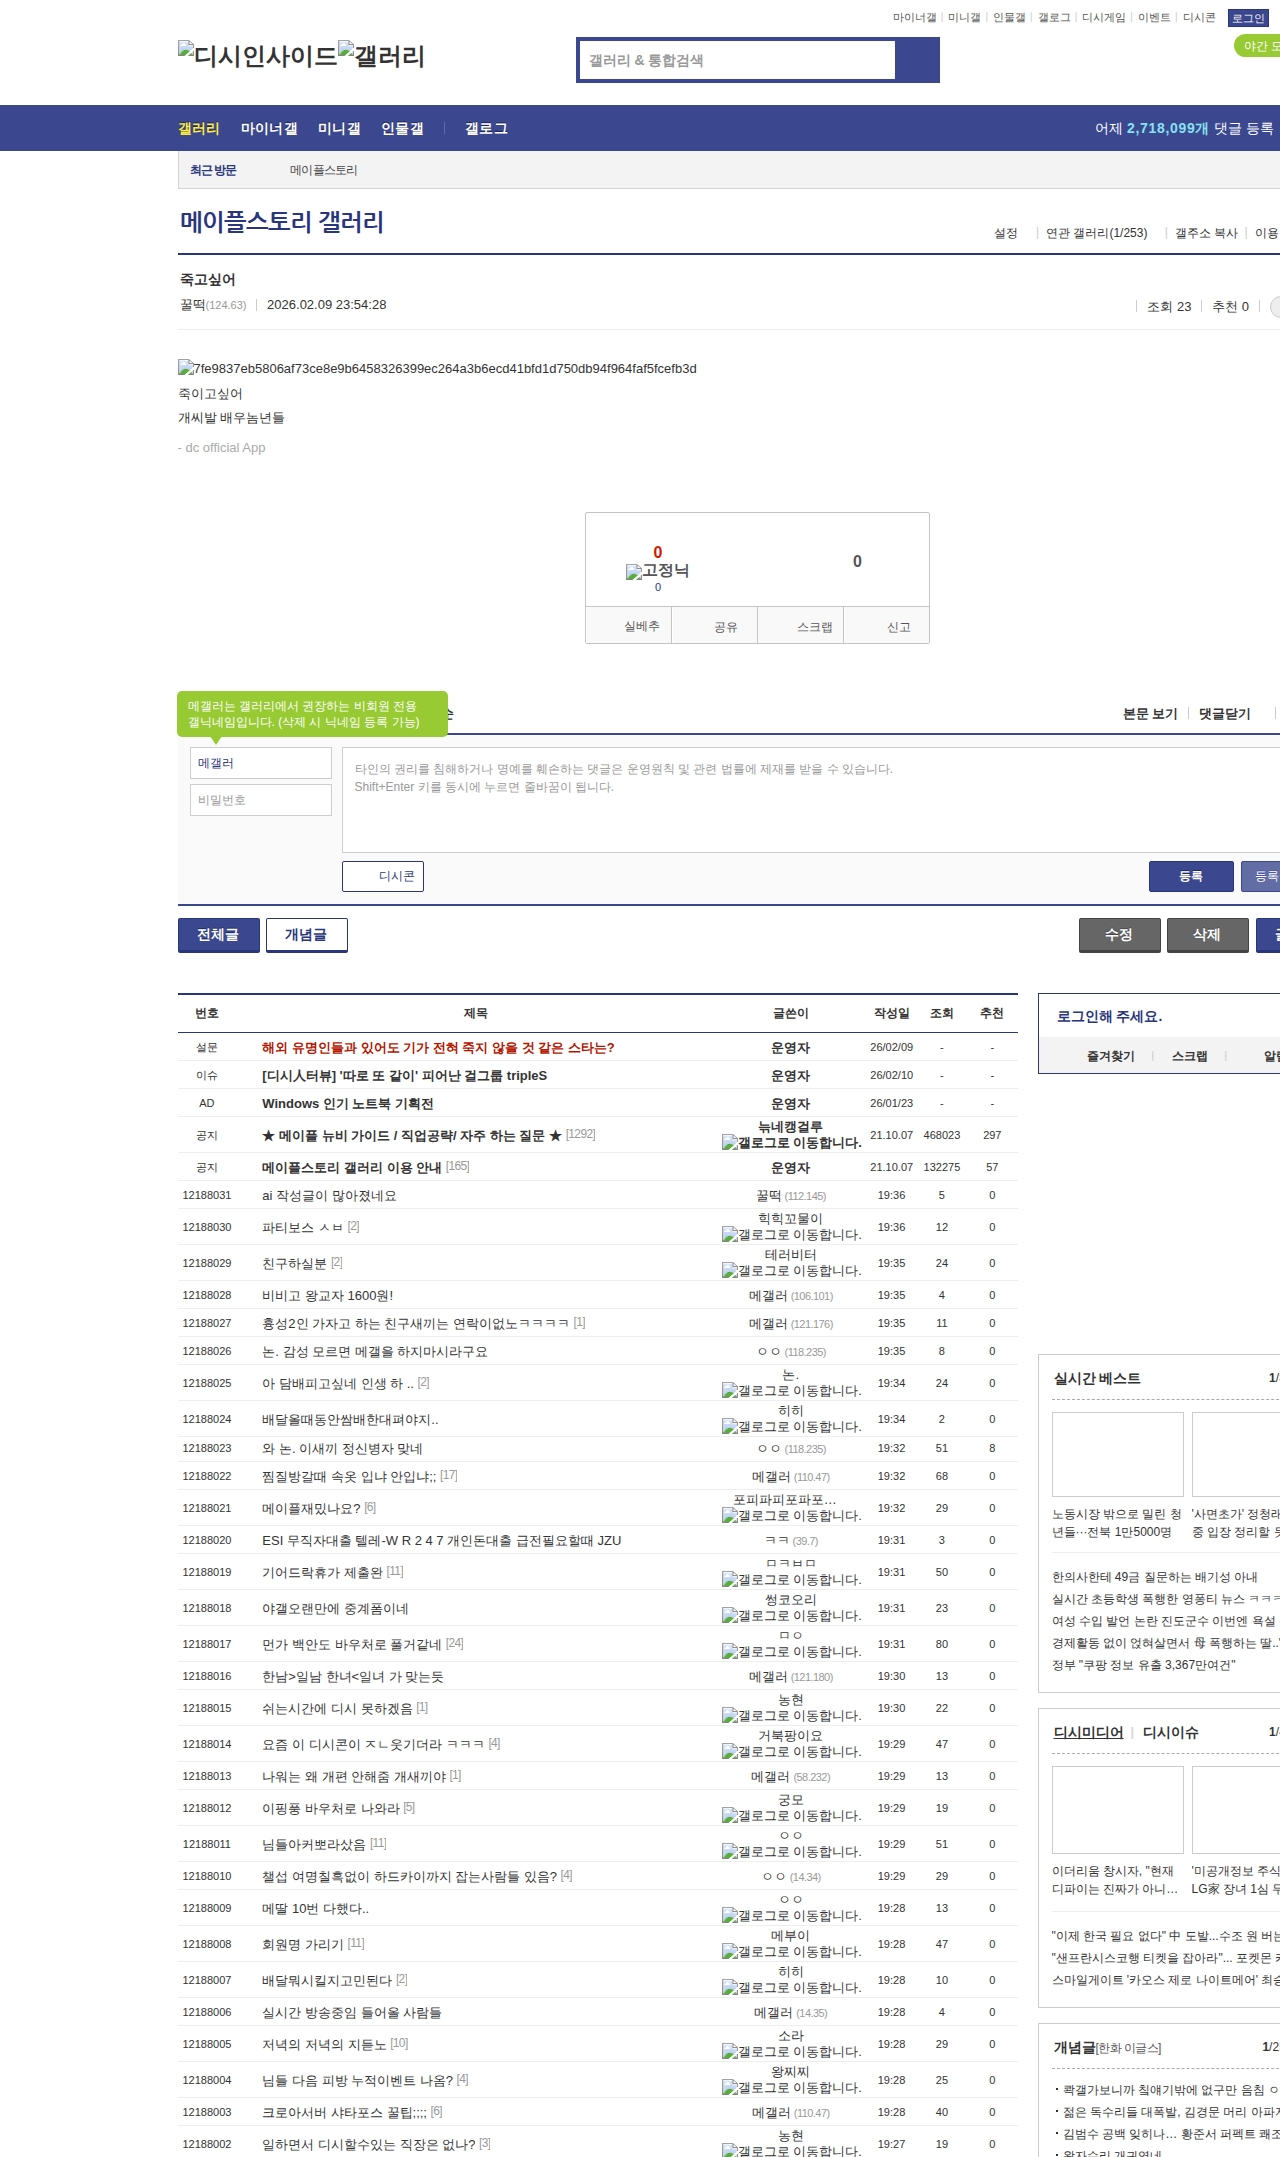Open post "ai 작성글이 많아졌네요"
The height and width of the screenshot is (2157, 1280).
pyautogui.click(x=329, y=1196)
